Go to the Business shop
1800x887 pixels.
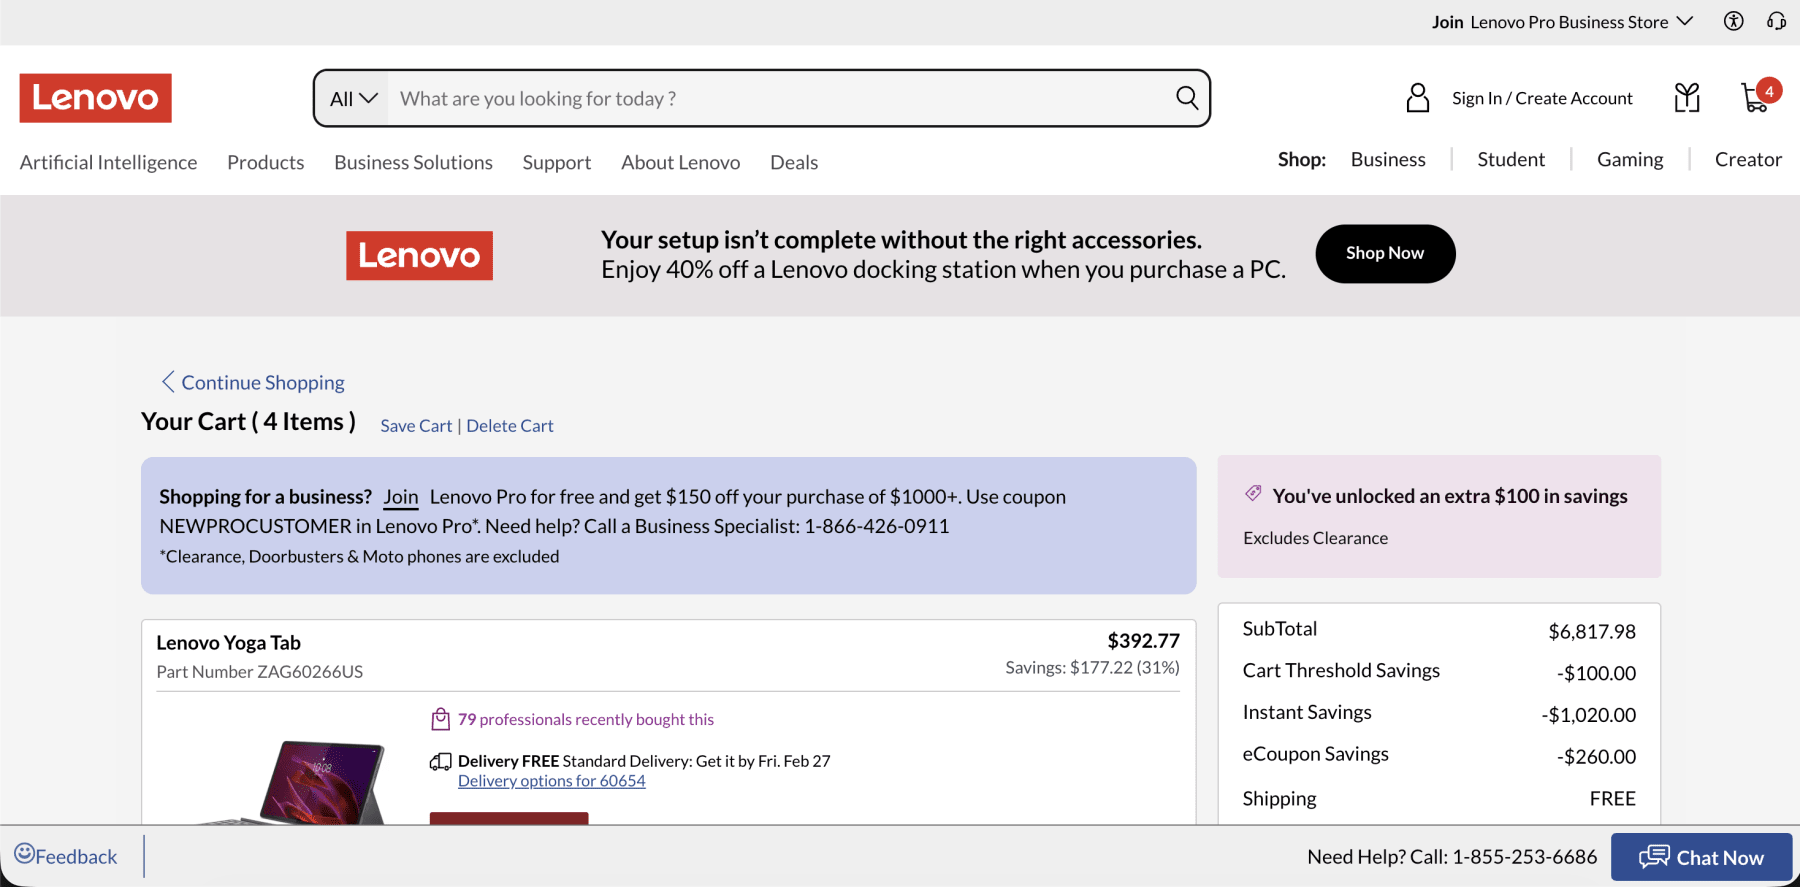[1388, 159]
